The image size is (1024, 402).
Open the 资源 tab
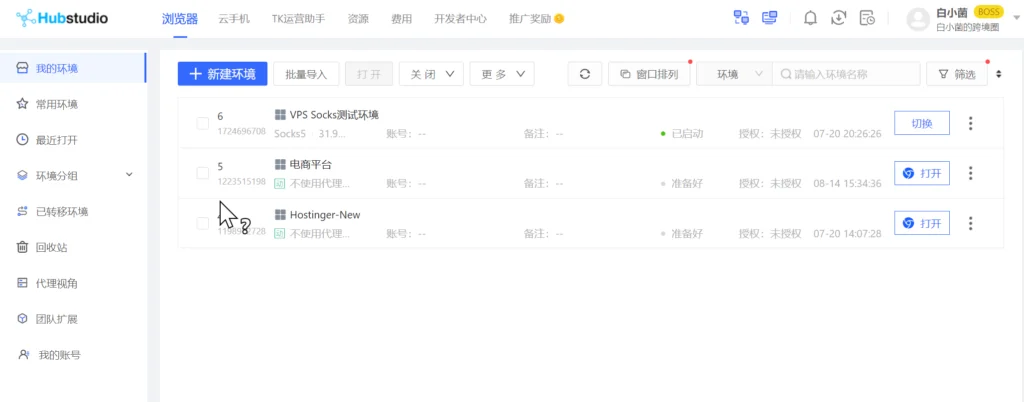[x=359, y=19]
